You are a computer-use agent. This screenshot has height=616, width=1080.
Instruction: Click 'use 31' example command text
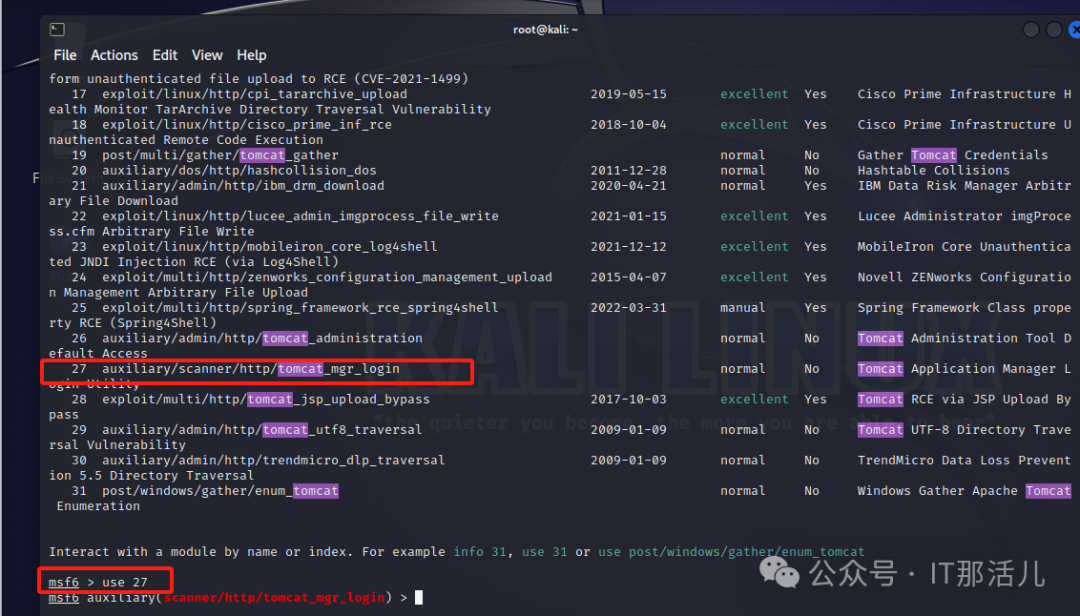tap(544, 552)
